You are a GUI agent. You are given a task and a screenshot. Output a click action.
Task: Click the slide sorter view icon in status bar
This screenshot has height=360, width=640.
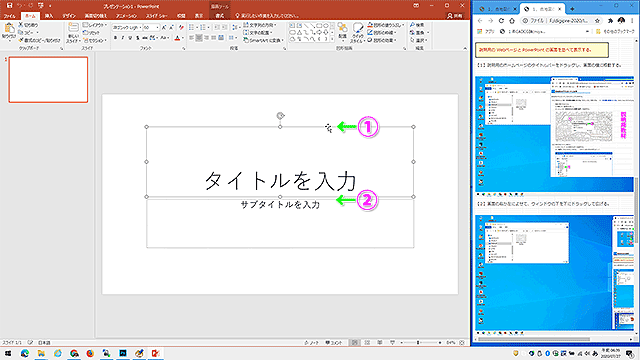(367, 342)
